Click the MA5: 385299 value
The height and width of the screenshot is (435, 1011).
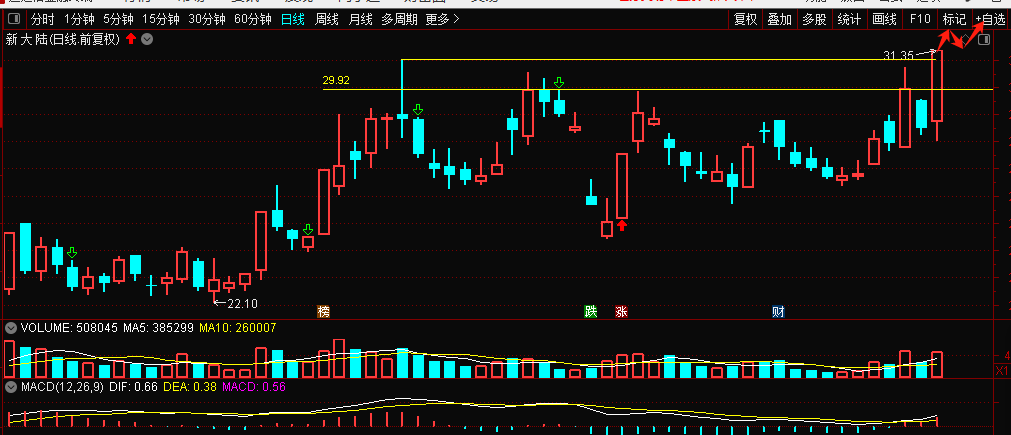point(157,328)
